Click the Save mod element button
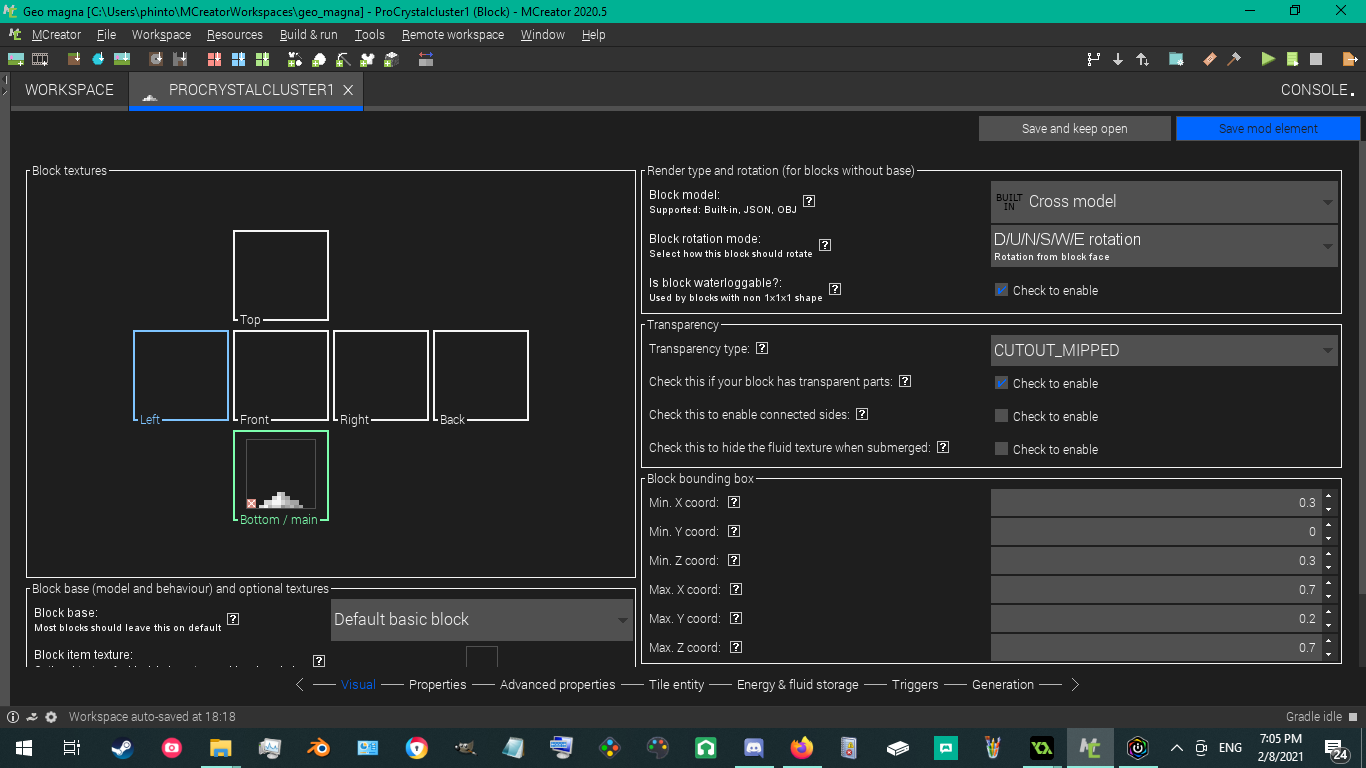The image size is (1366, 768). point(1267,128)
